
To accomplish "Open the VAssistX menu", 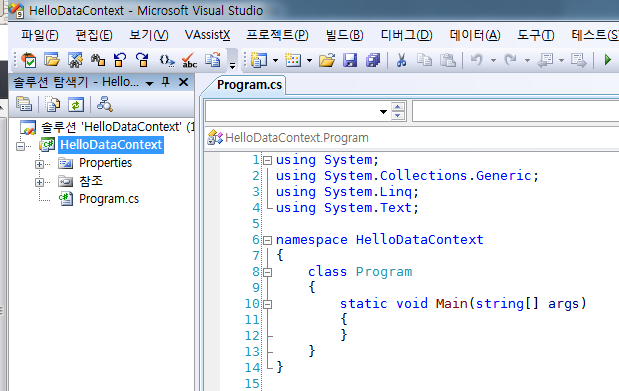I will [207, 35].
